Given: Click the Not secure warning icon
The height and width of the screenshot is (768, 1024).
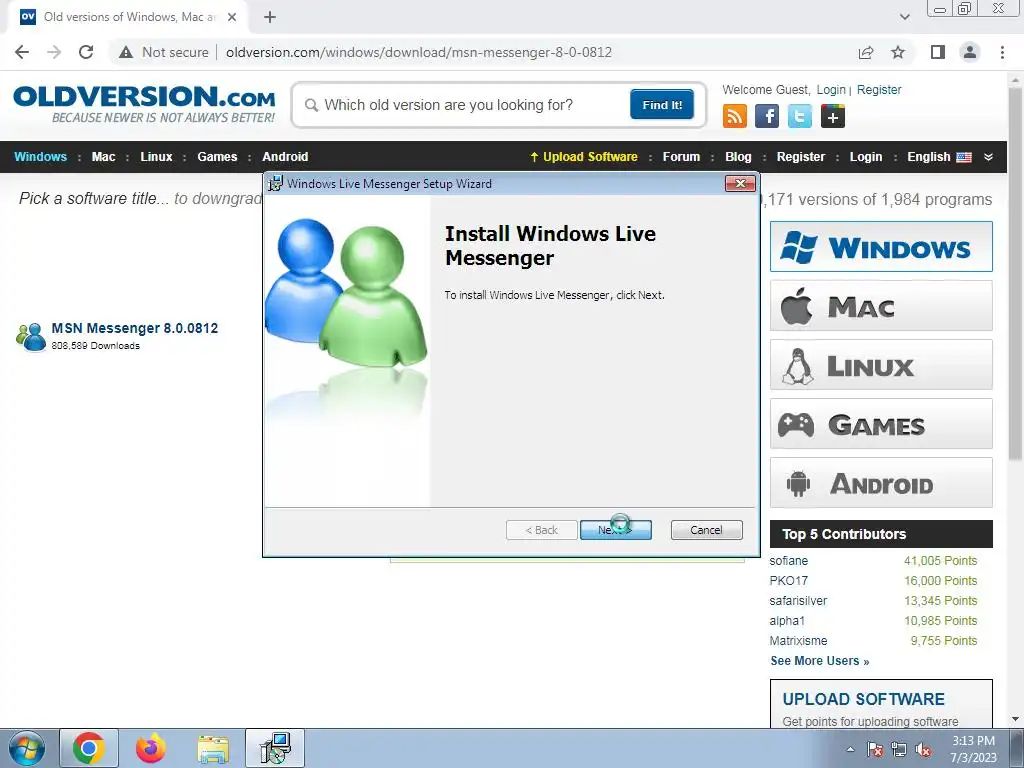Looking at the screenshot, I should tap(126, 52).
